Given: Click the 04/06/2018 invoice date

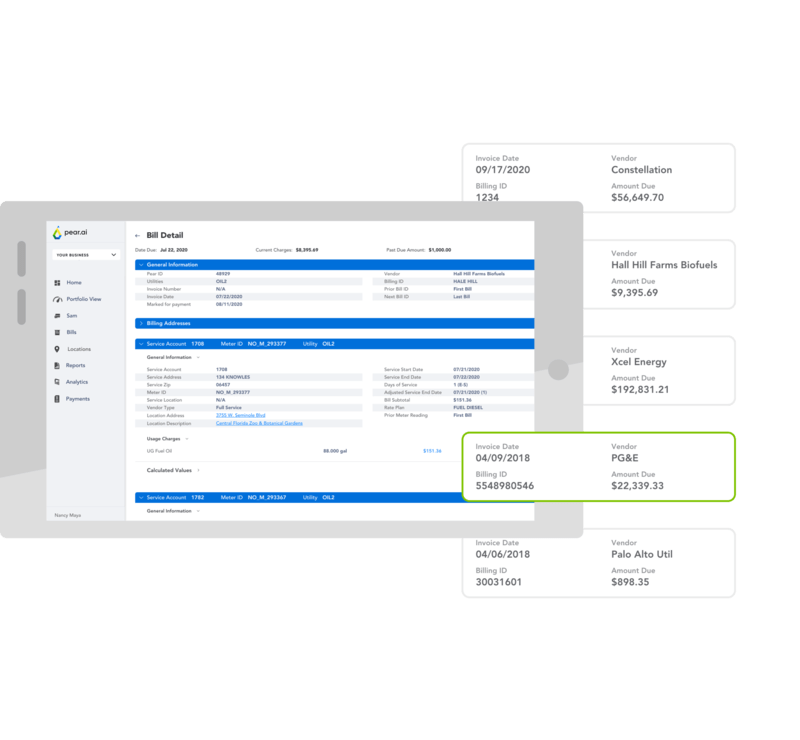Looking at the screenshot, I should pos(503,555).
